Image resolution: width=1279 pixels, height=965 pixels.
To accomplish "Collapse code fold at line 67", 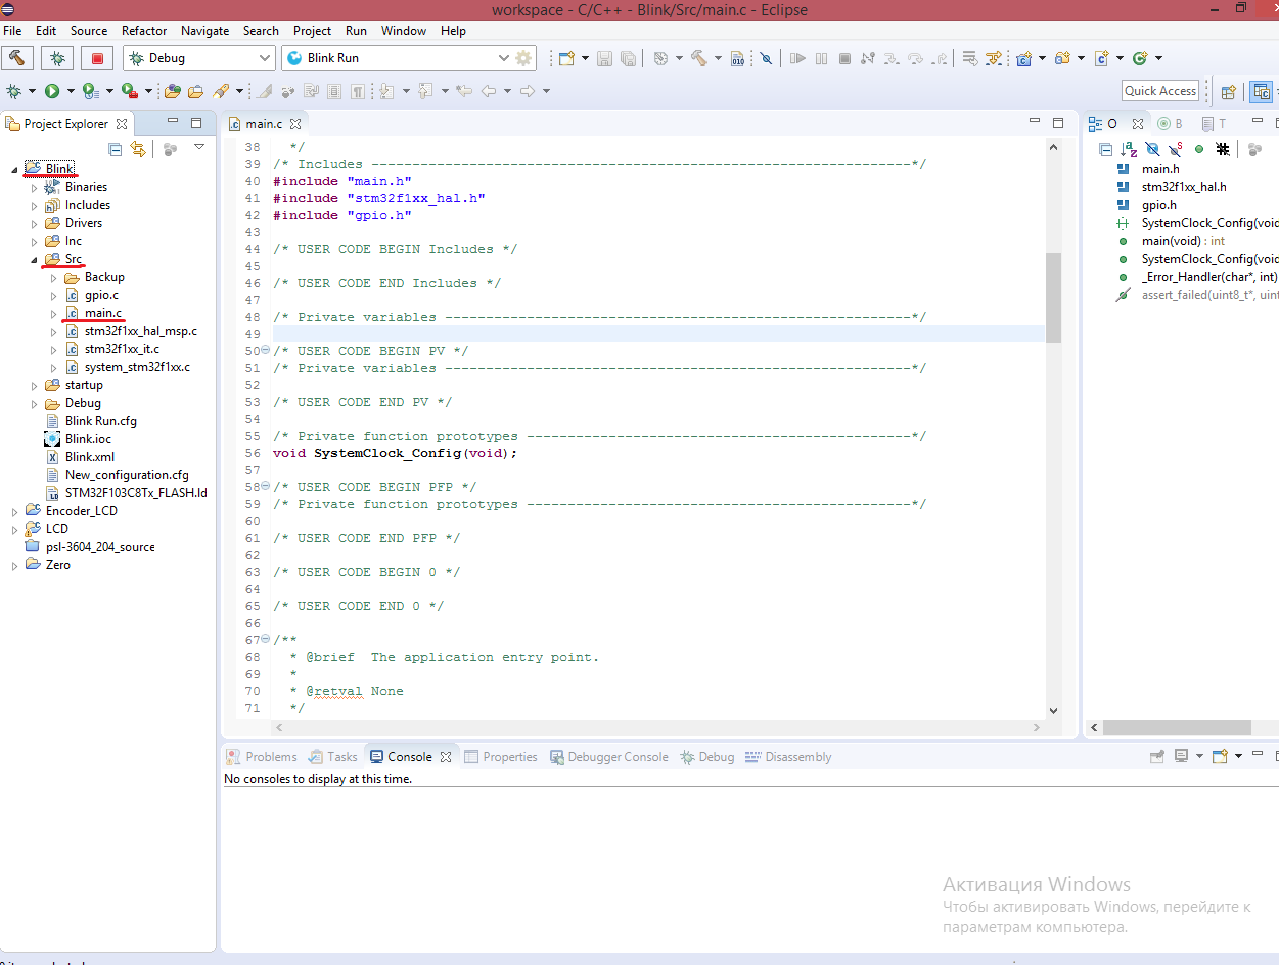I will (265, 639).
